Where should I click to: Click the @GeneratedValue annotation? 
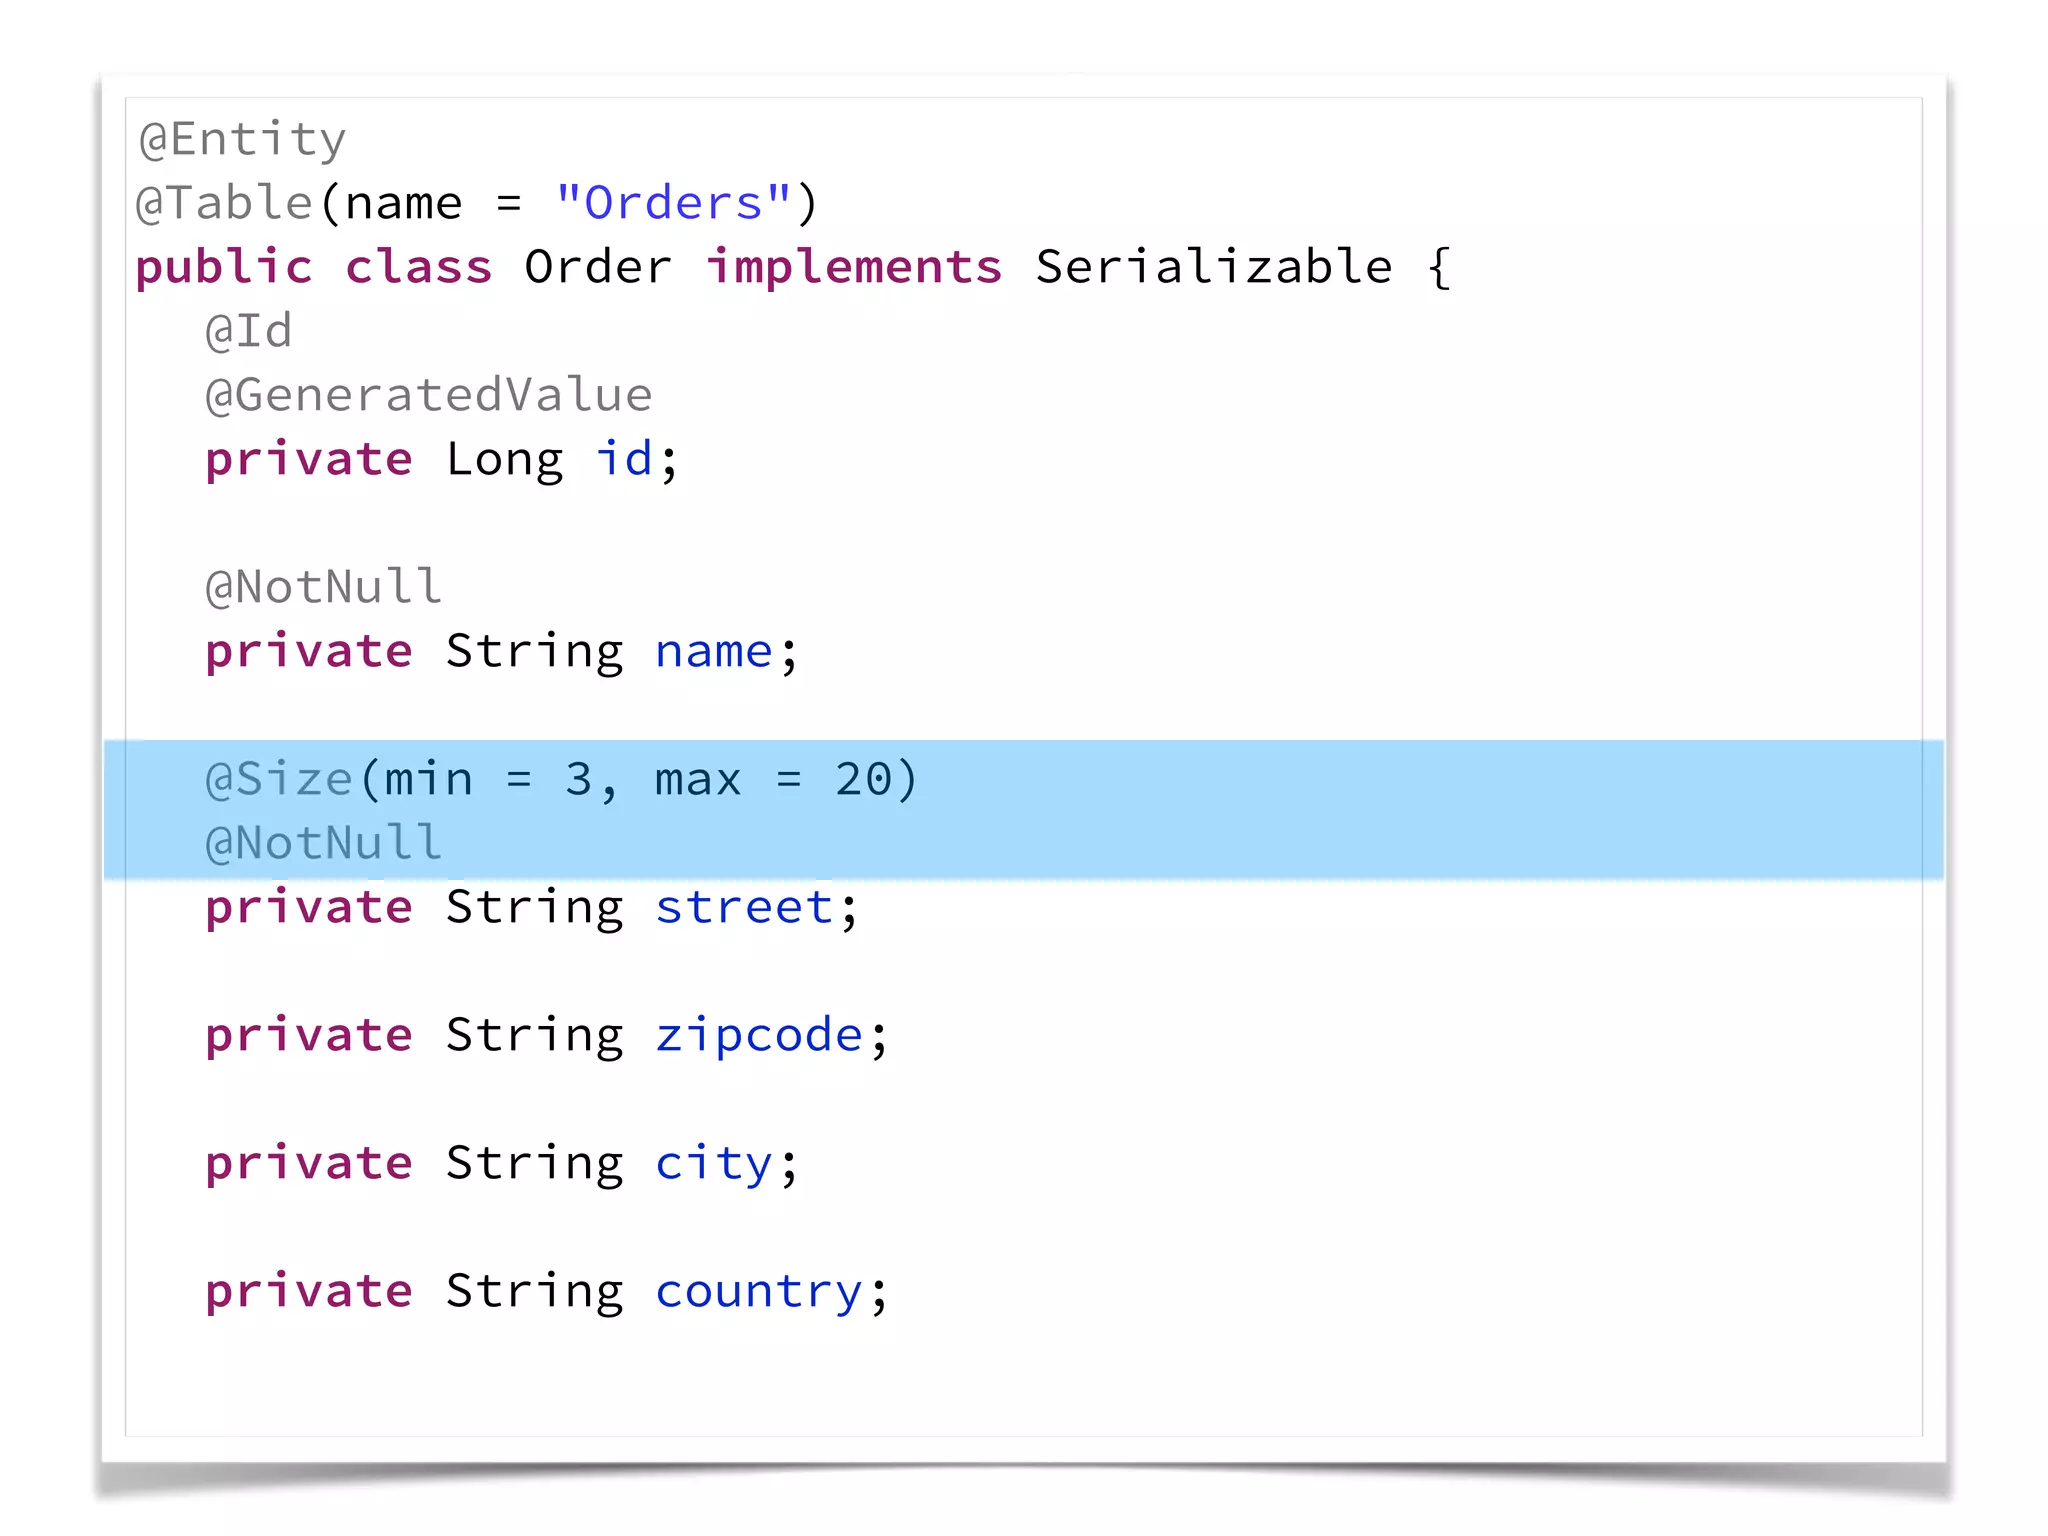point(429,395)
